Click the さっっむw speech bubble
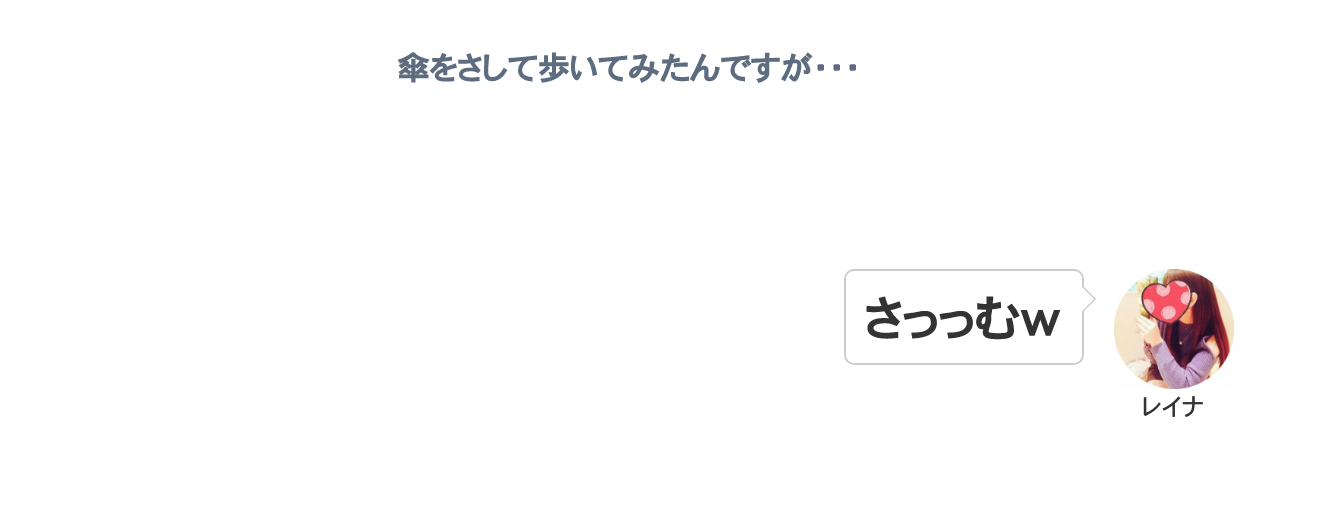1336x531 pixels. point(964,317)
